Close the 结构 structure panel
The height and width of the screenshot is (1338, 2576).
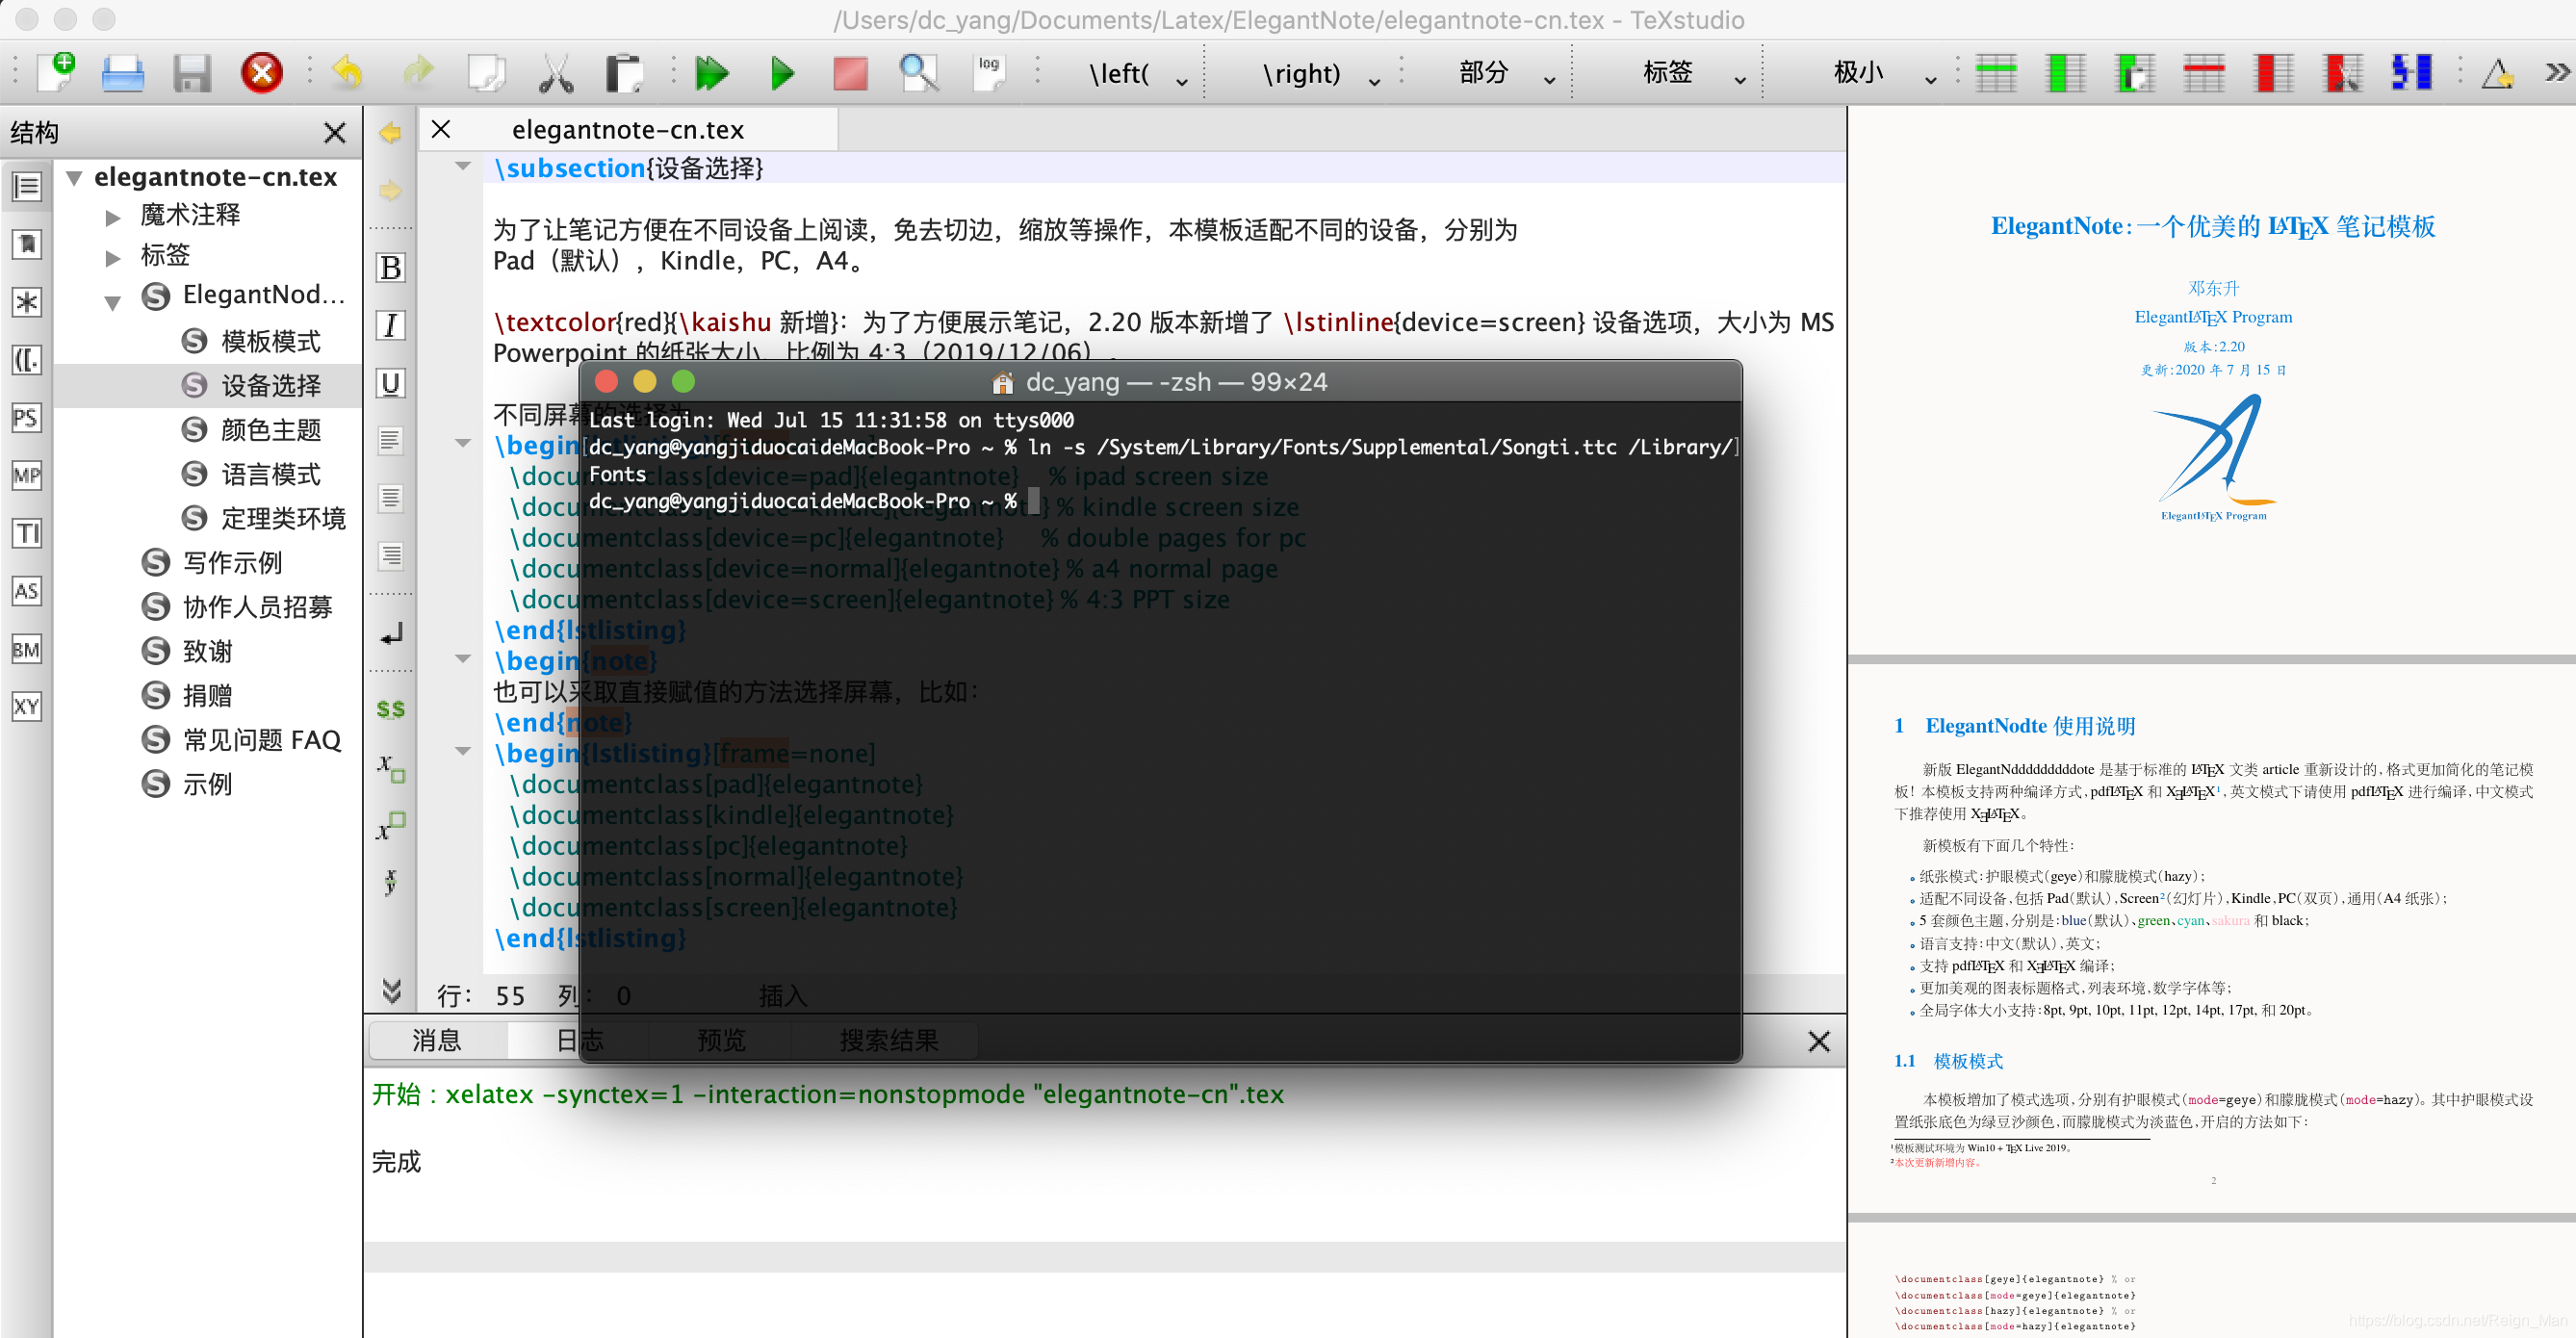(x=335, y=133)
